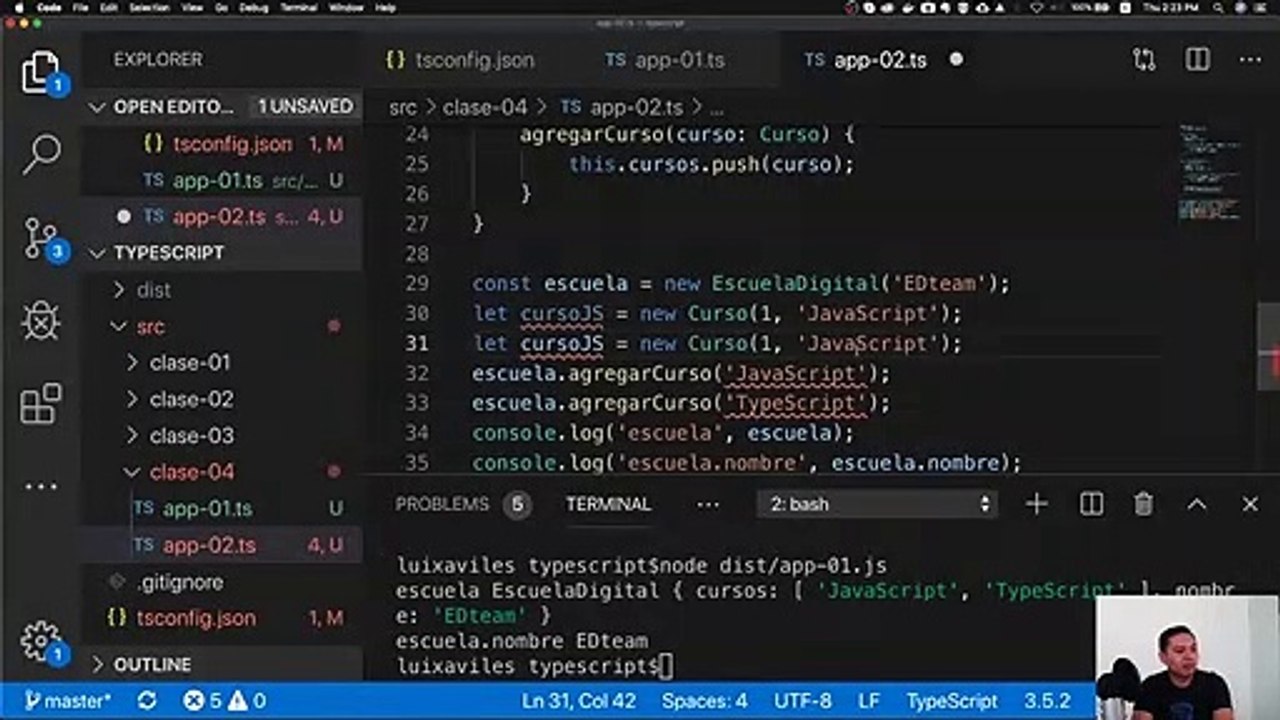Open the Manage gear icon
This screenshot has height=720, width=1280.
pos(40,640)
